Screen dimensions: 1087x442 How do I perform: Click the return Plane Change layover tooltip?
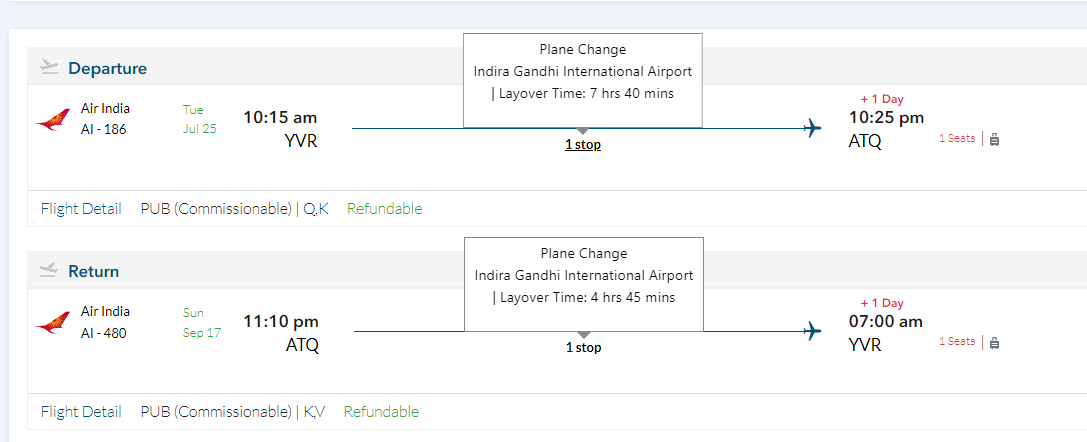584,276
